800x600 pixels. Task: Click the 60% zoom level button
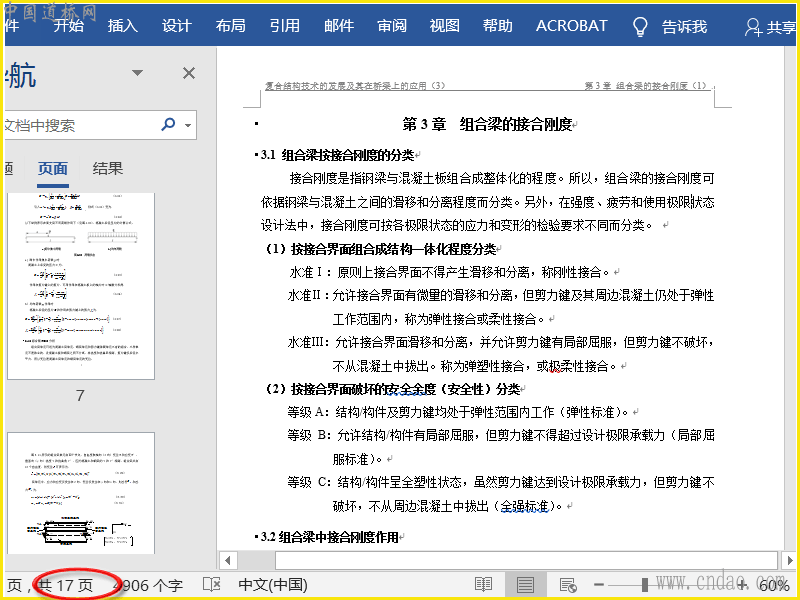(x=773, y=585)
